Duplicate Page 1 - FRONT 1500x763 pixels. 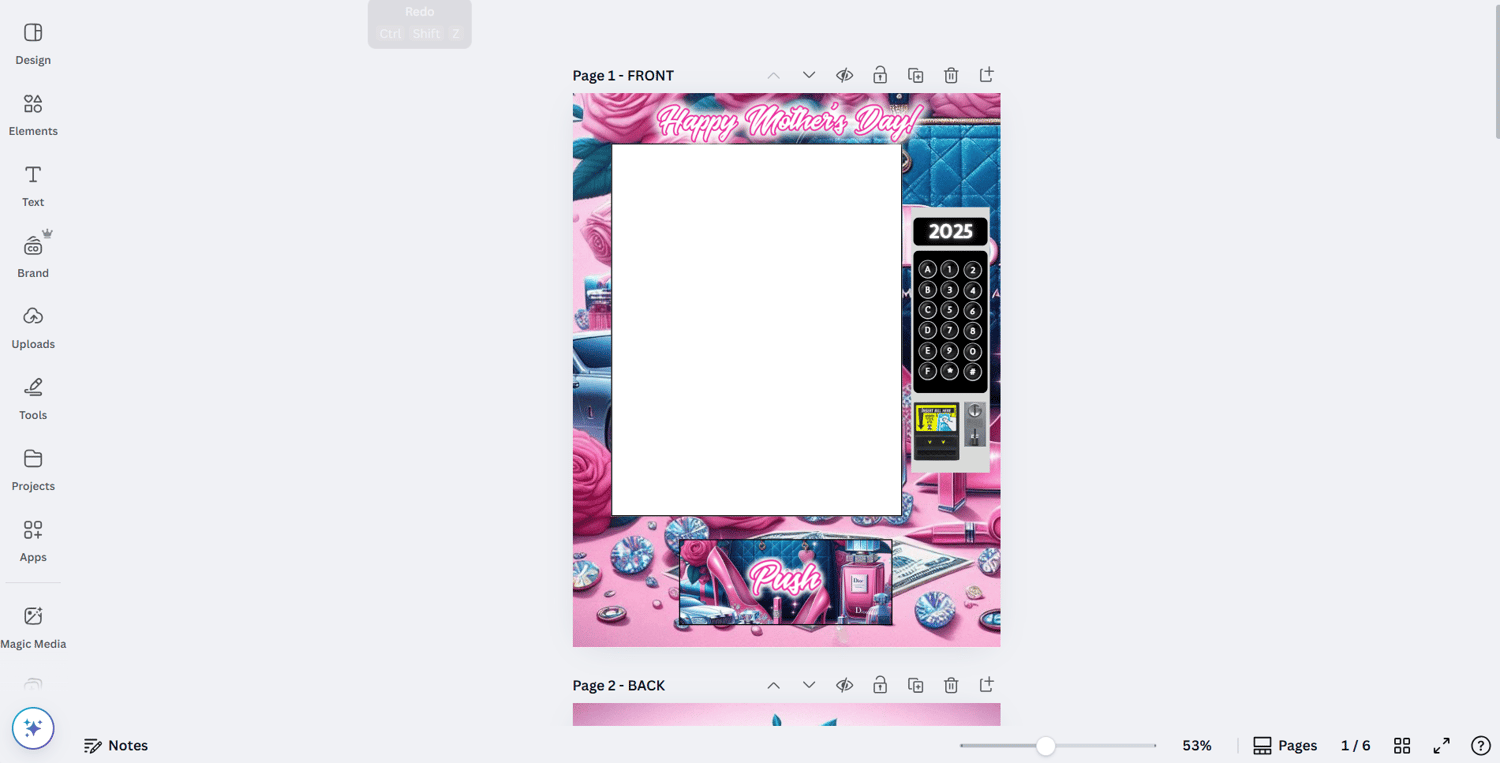point(915,75)
